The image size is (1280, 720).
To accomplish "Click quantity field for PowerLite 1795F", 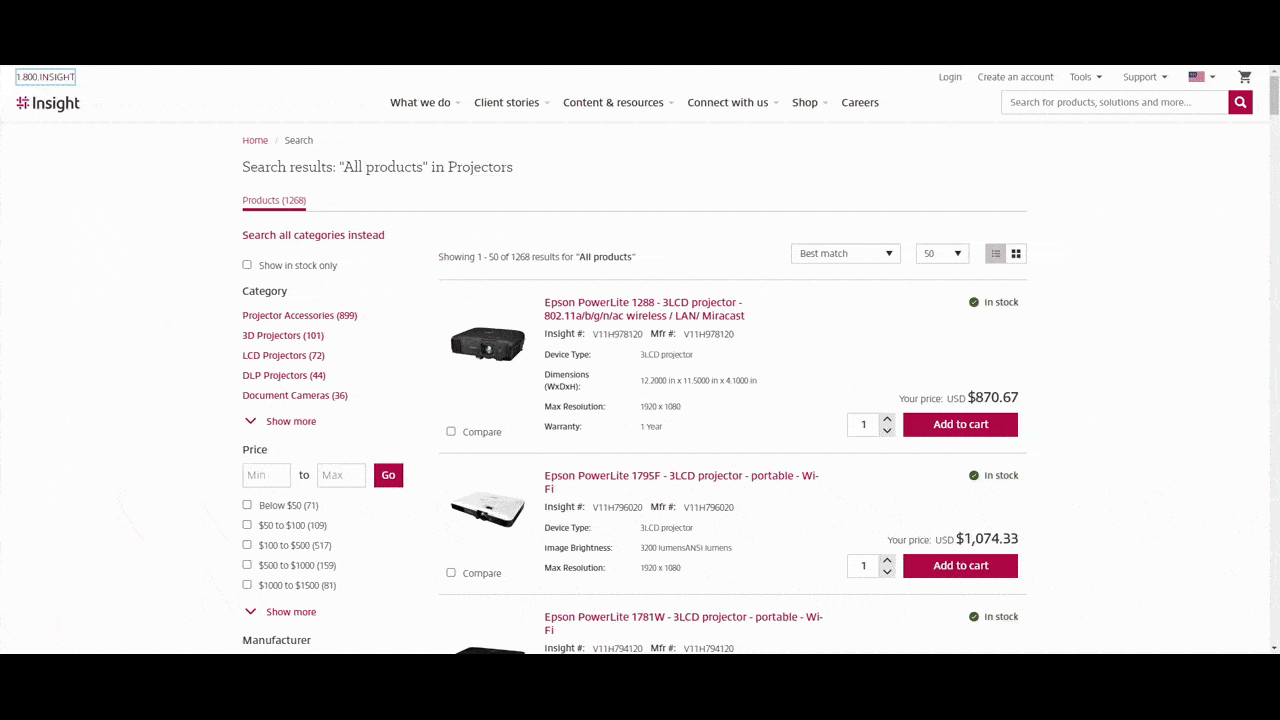I will click(x=863, y=565).
